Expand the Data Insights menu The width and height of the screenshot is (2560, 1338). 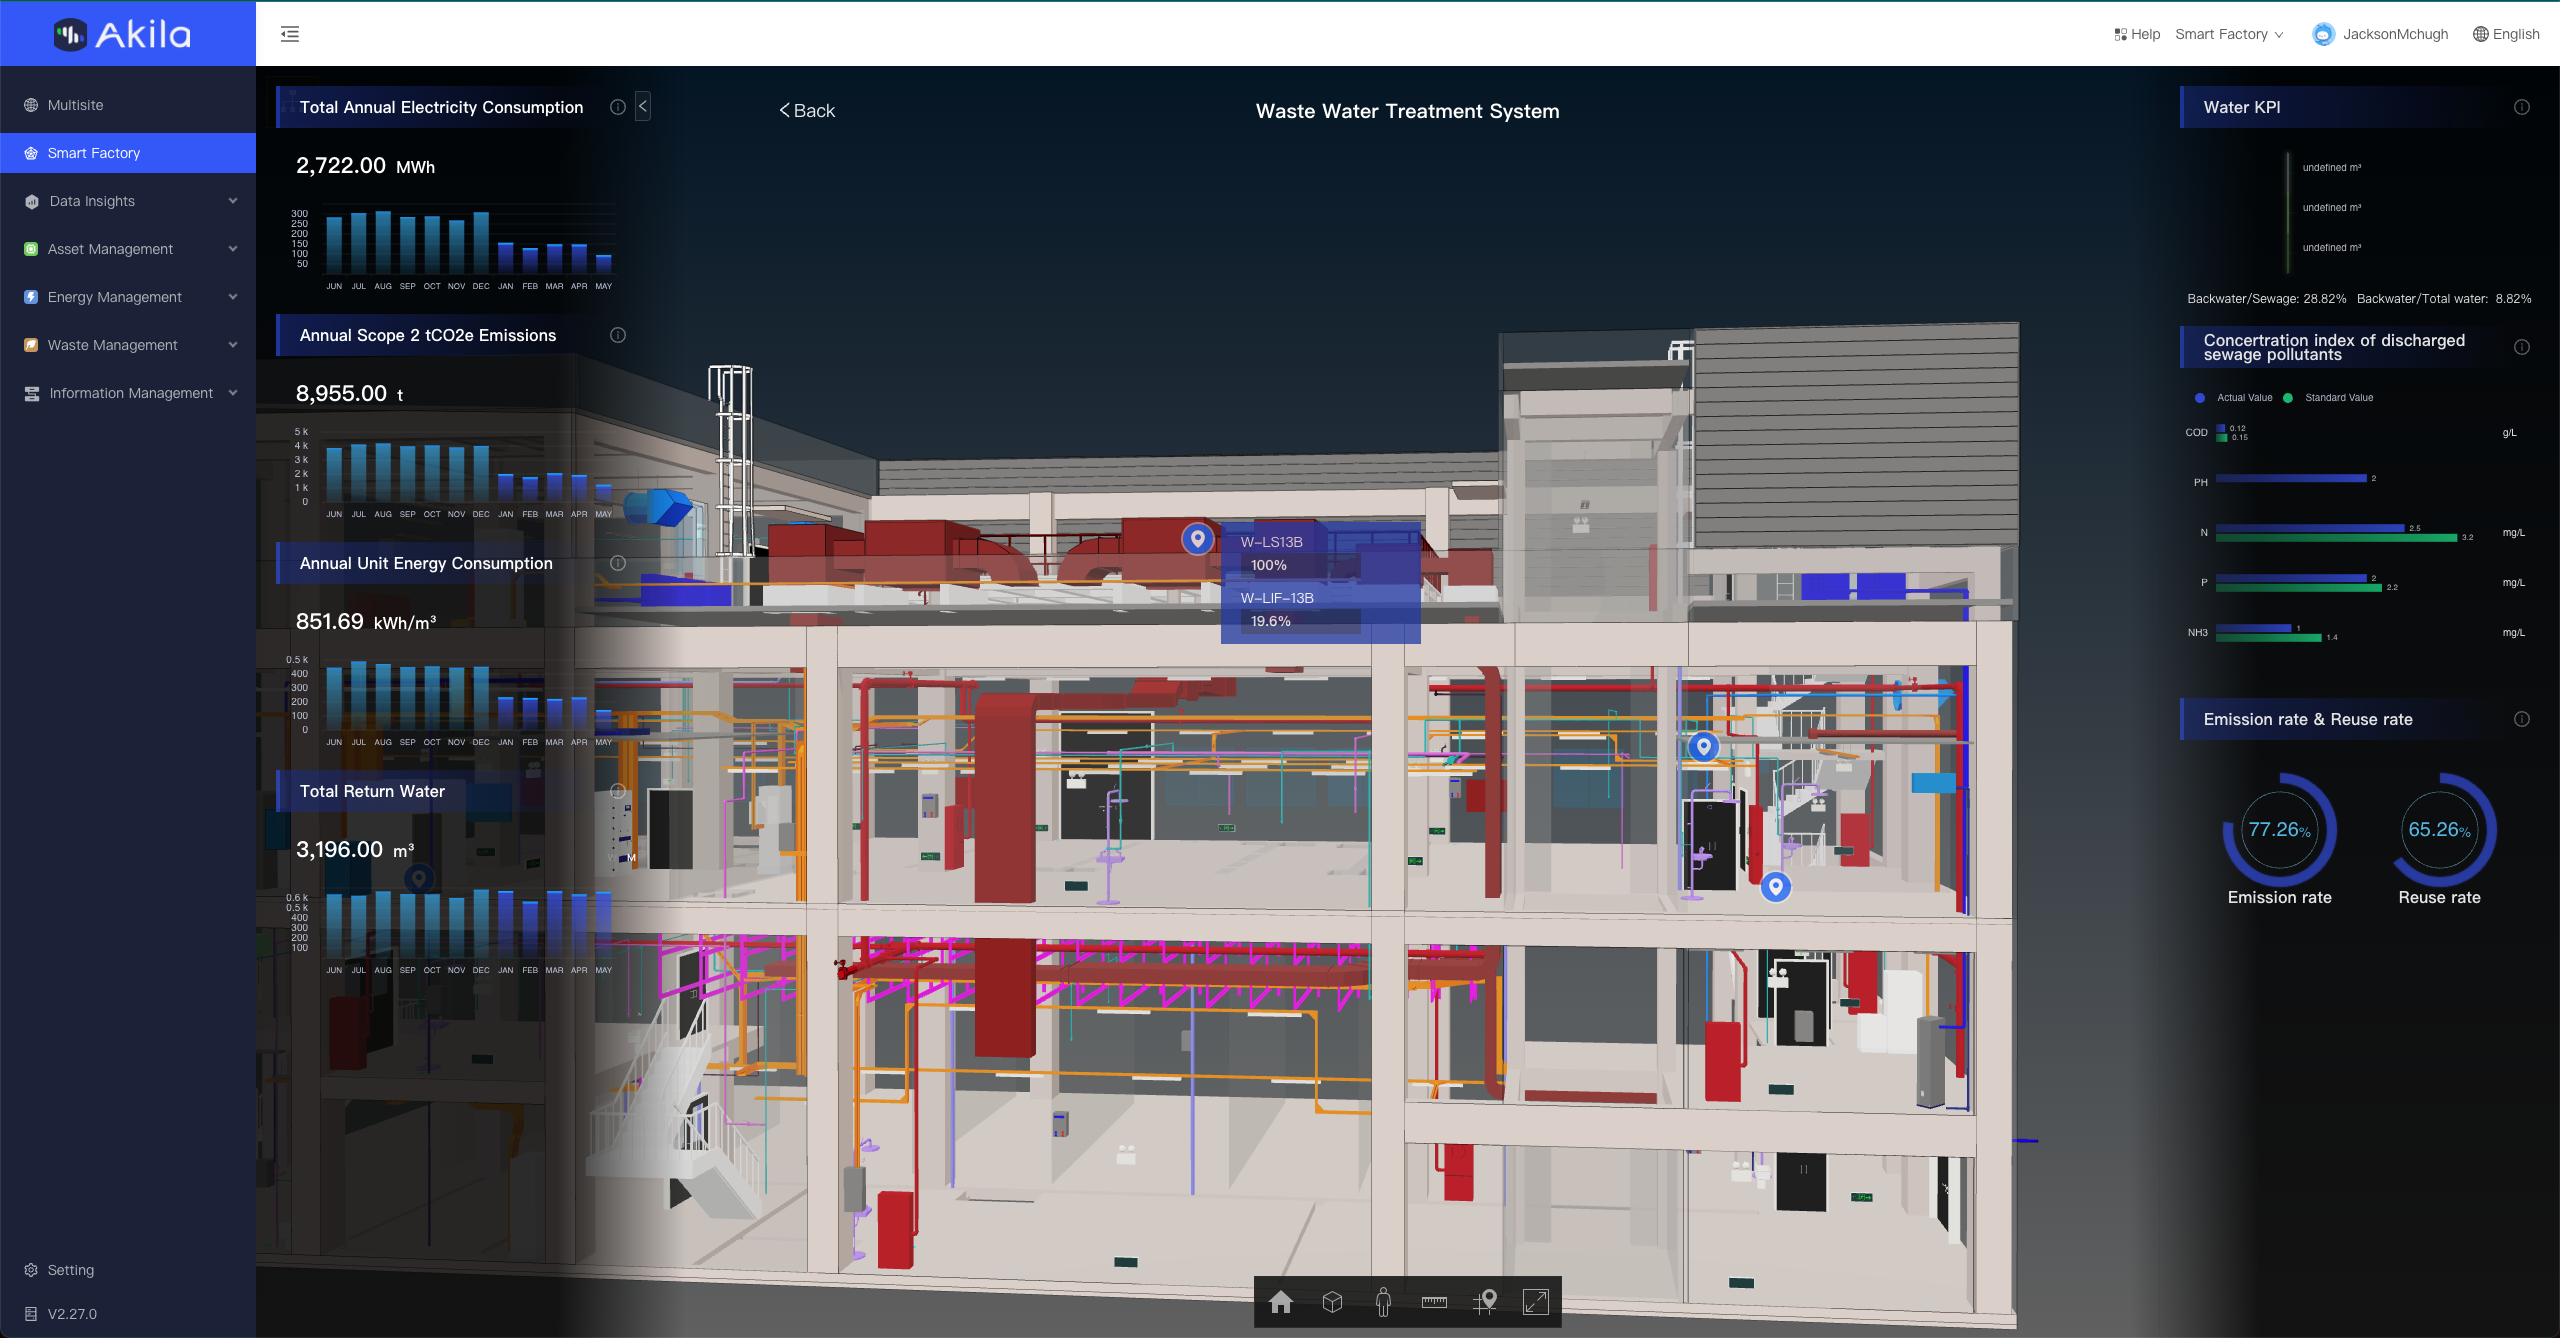tap(128, 201)
